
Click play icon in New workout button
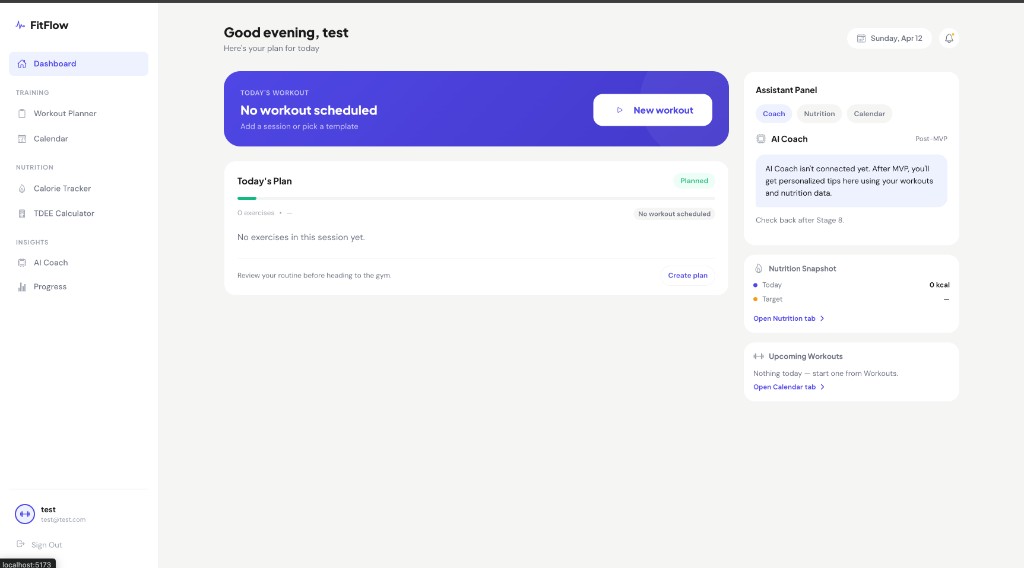pos(619,110)
